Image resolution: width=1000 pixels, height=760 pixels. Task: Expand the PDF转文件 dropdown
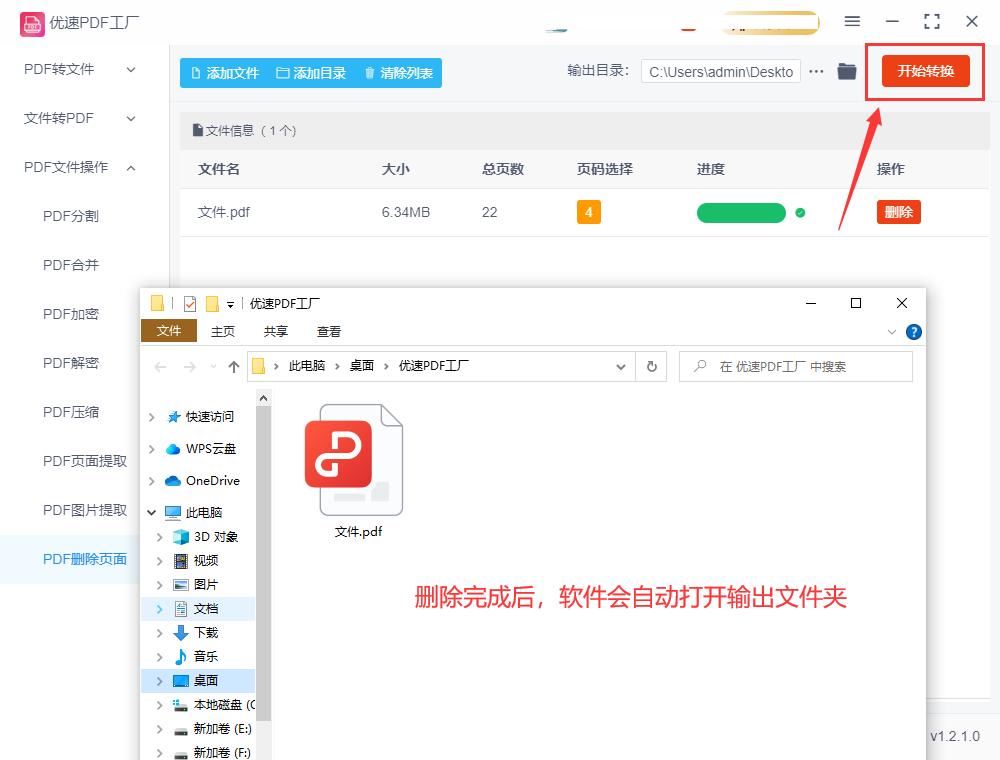(130, 70)
